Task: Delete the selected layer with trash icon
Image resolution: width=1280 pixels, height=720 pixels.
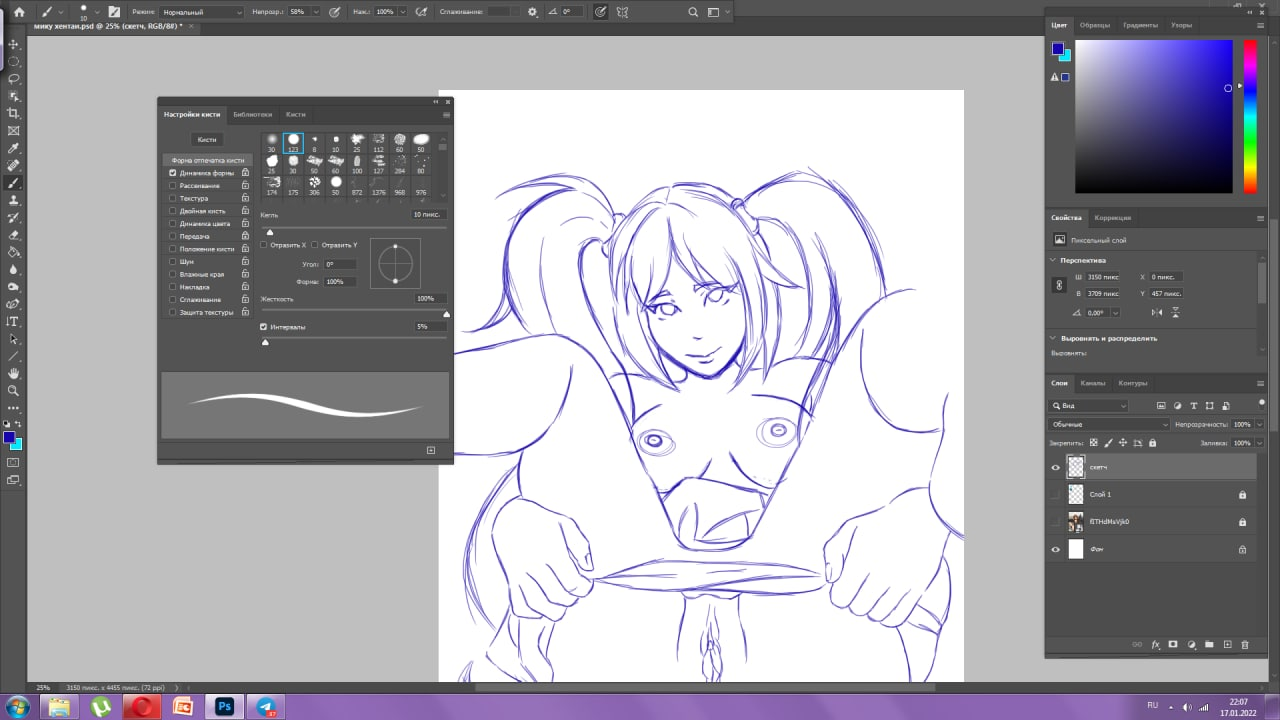Action: (x=1246, y=645)
